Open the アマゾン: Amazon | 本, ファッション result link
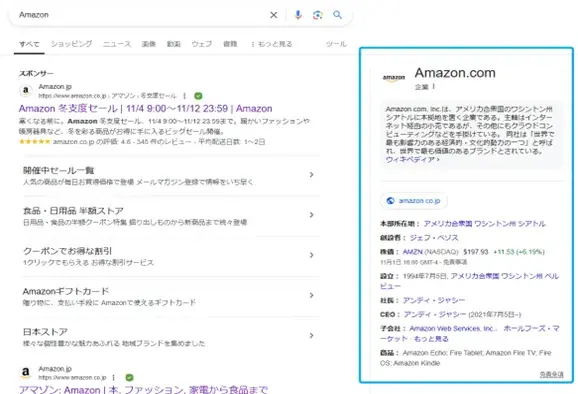578x394 pixels. [143, 390]
